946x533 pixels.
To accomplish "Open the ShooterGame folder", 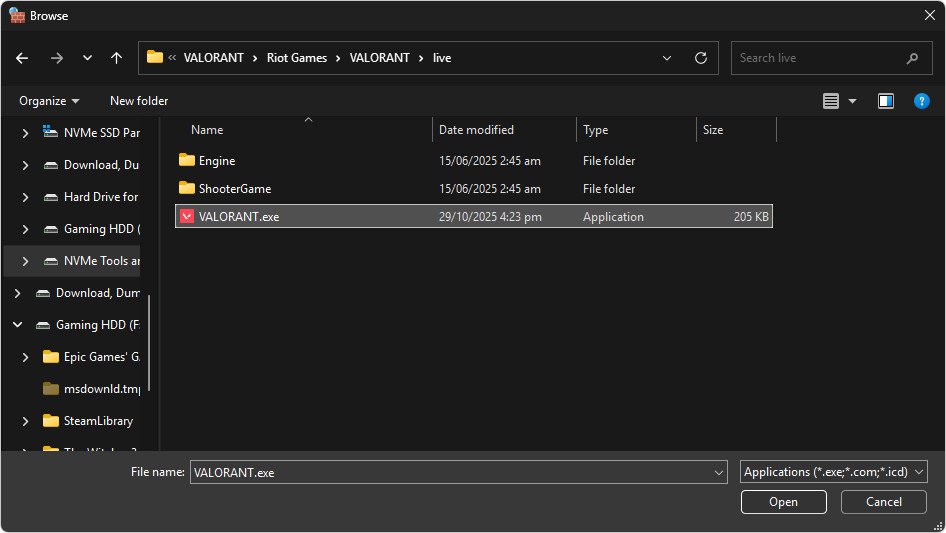I will [x=234, y=189].
